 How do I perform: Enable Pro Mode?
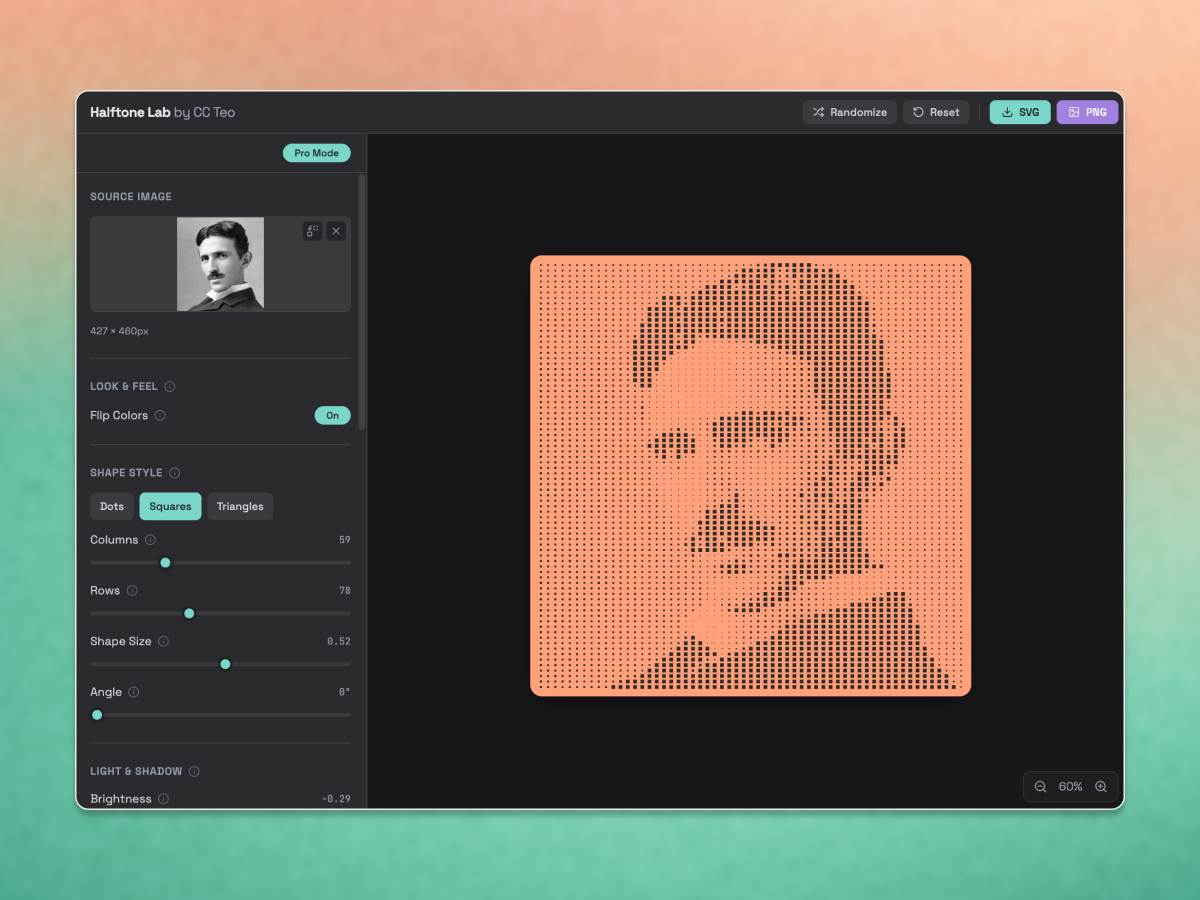pos(316,153)
